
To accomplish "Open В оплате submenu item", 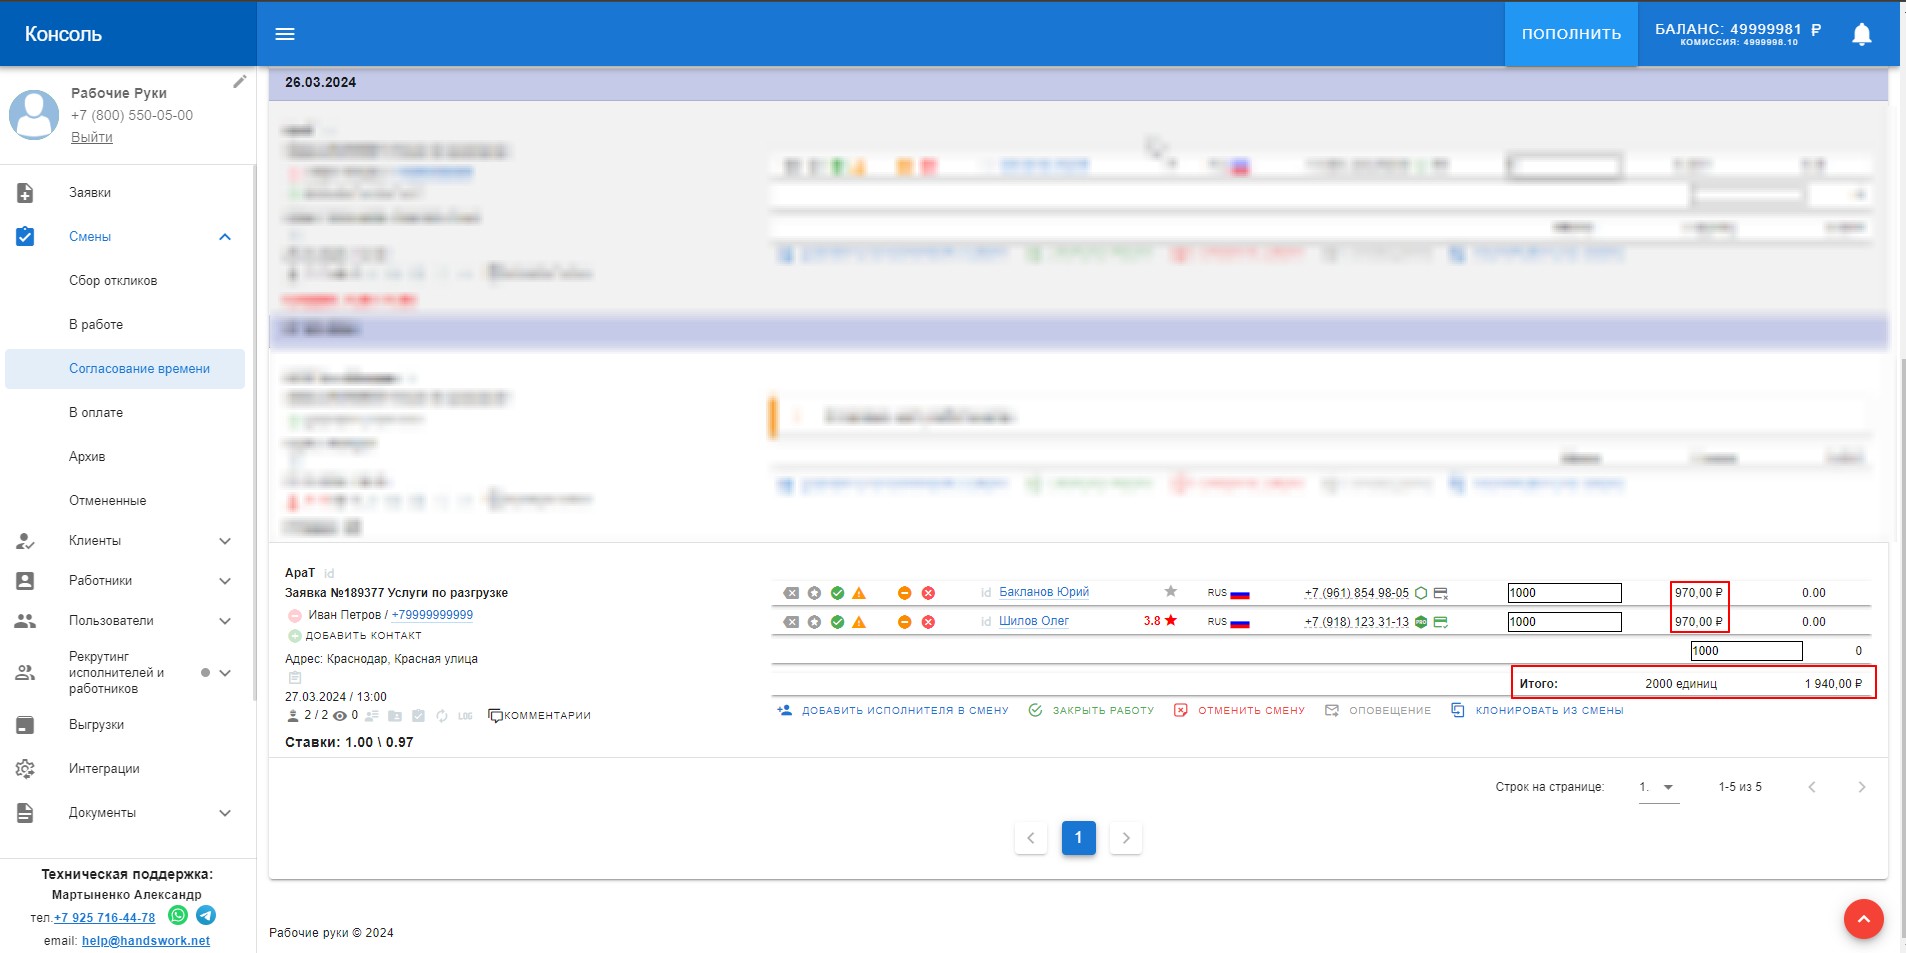I will pyautogui.click(x=96, y=413).
